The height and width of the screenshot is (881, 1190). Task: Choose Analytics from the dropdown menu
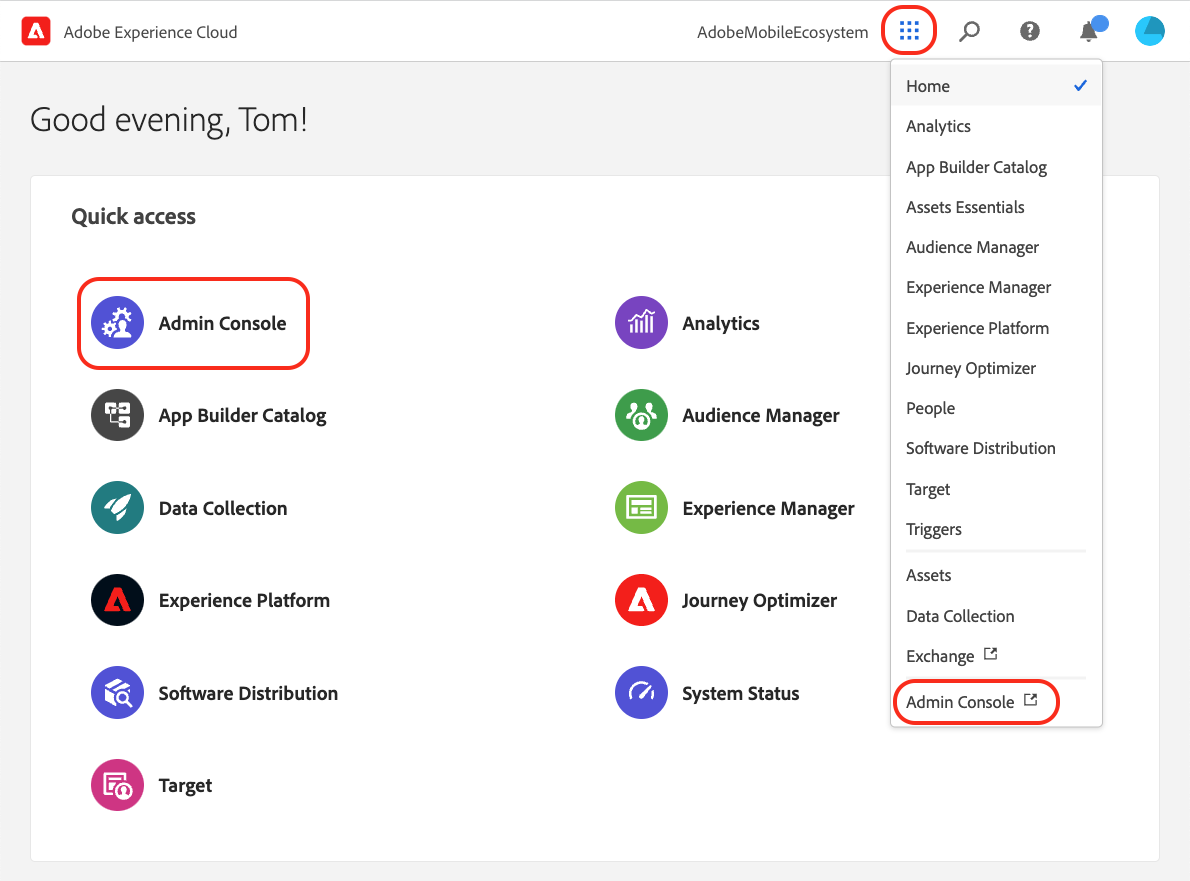996,127
